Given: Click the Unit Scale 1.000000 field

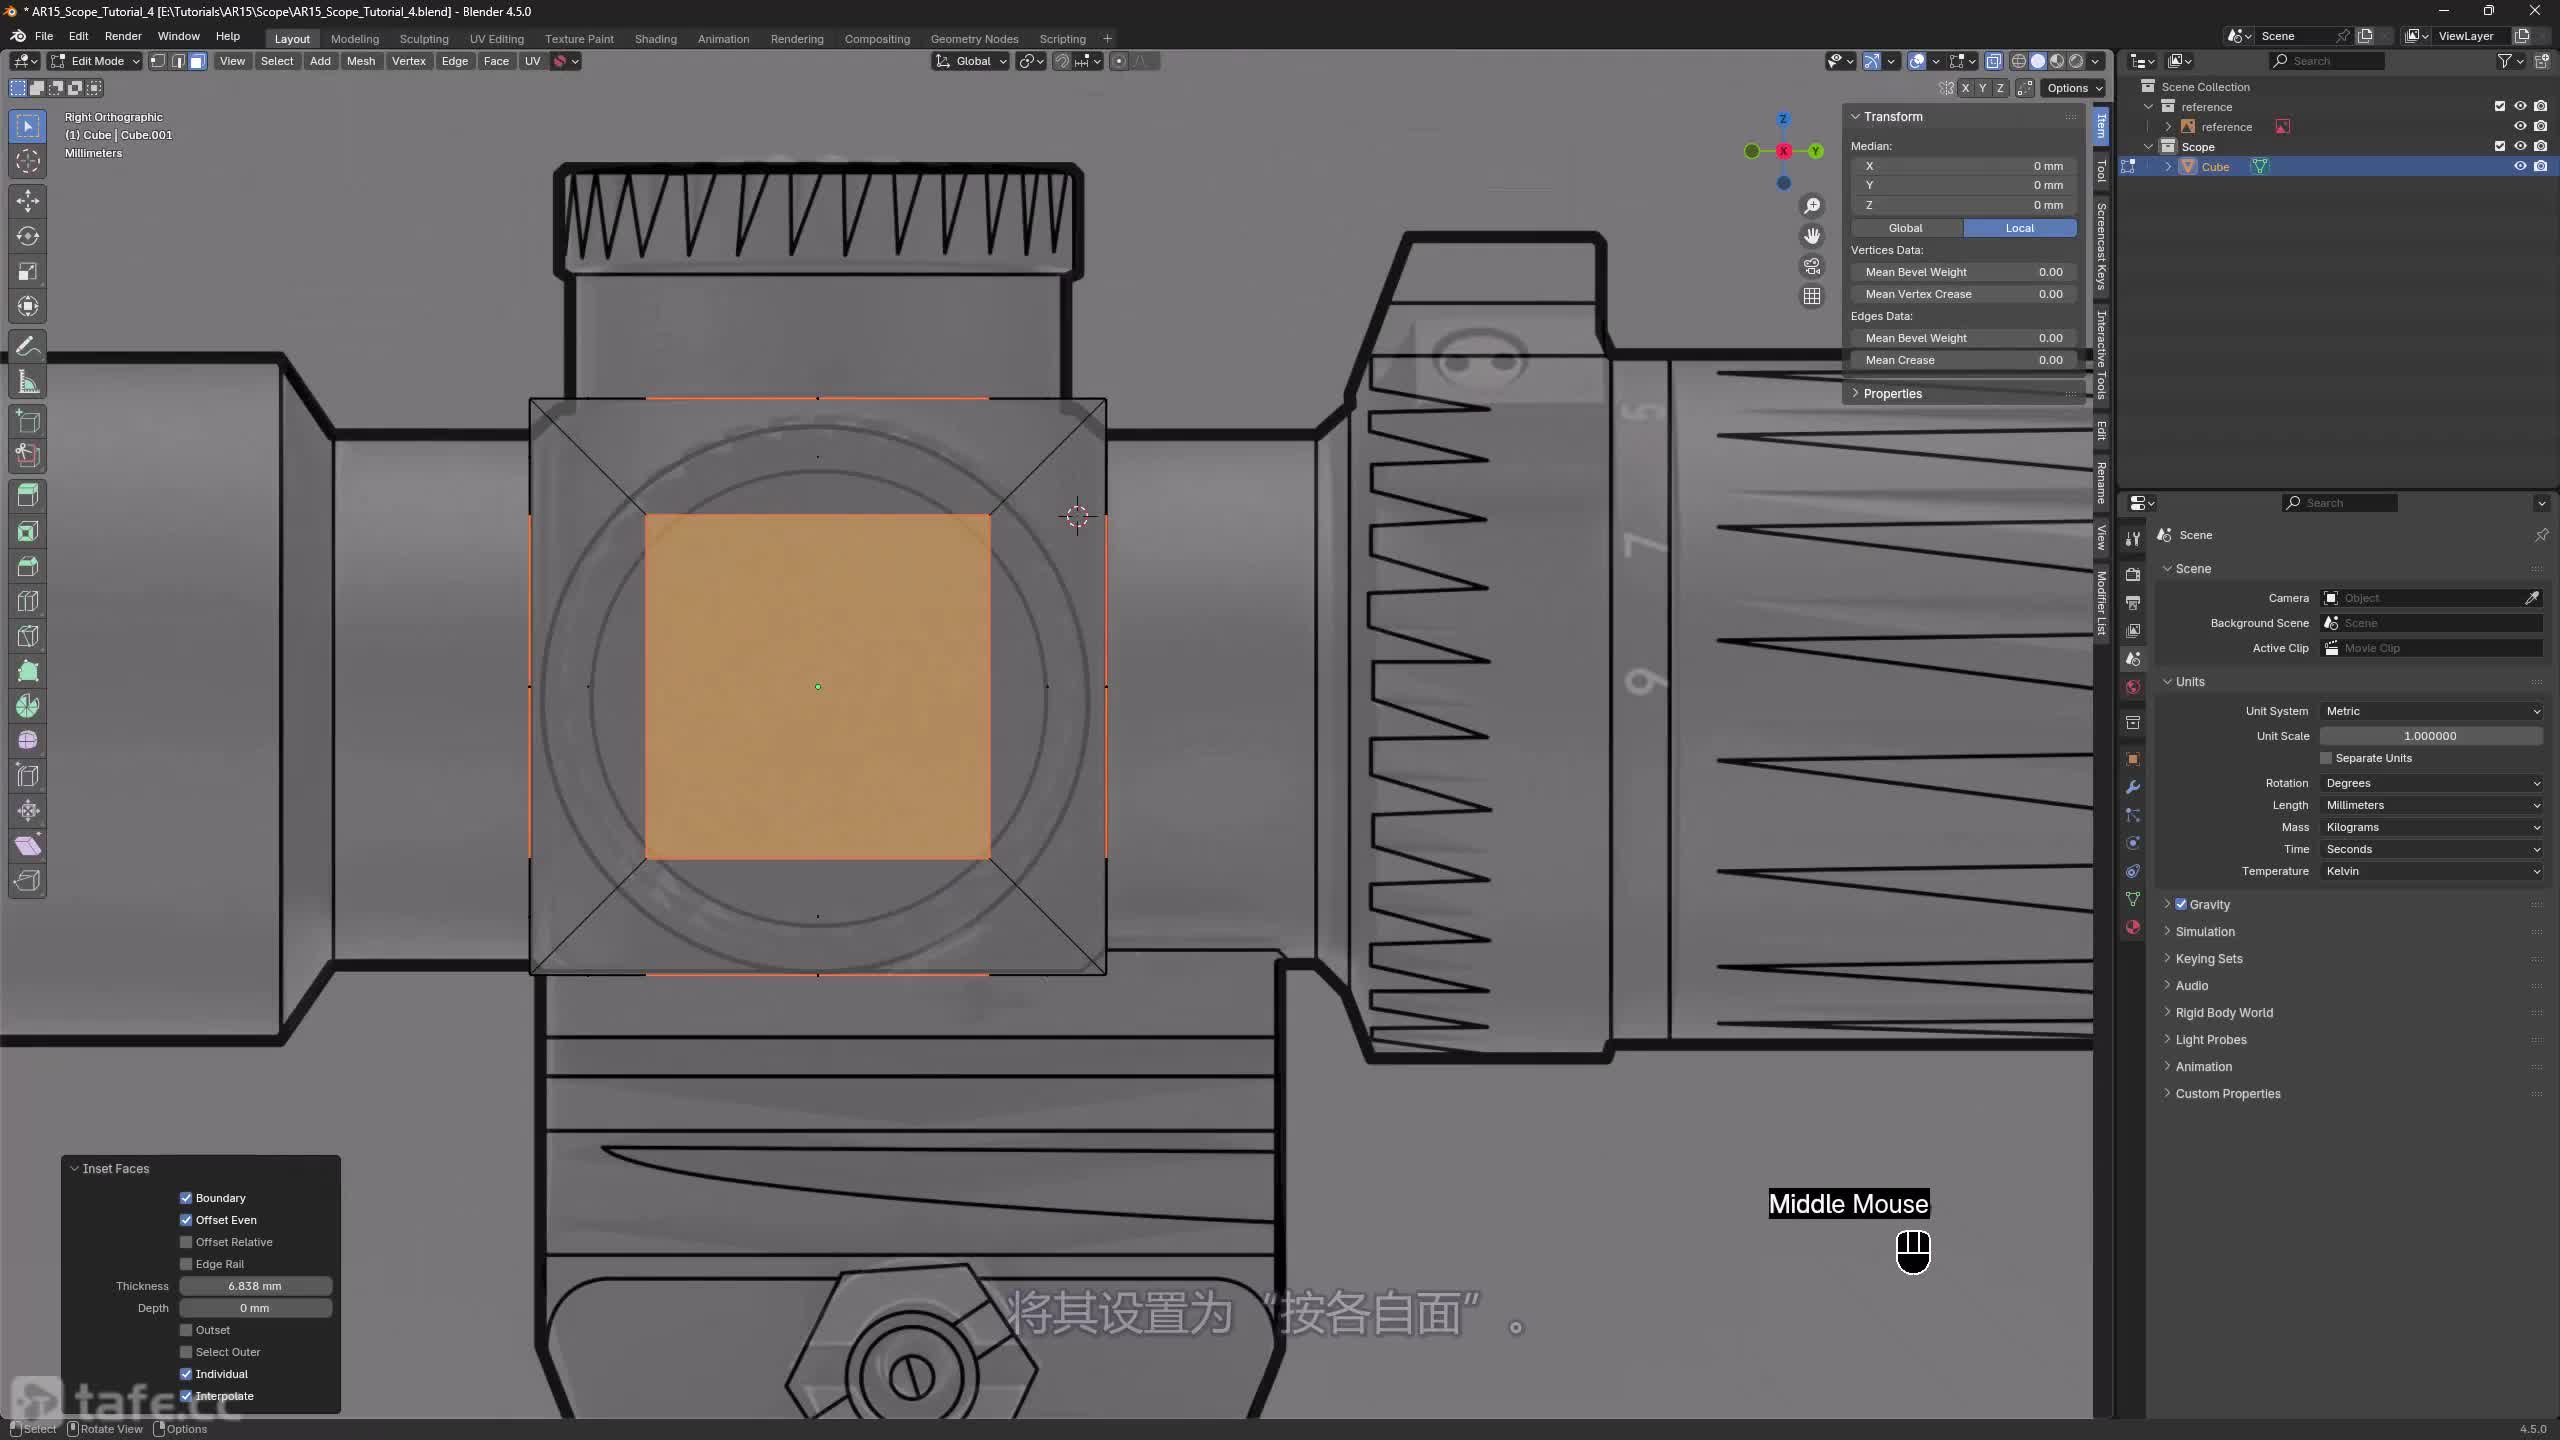Looking at the screenshot, I should (2431, 736).
